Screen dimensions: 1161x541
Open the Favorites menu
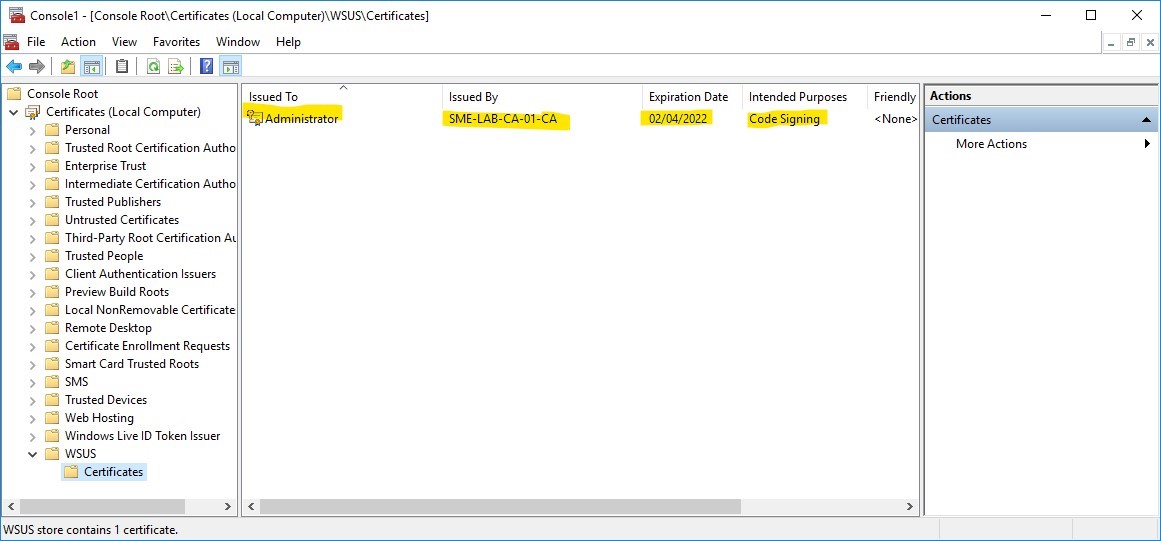click(x=176, y=41)
